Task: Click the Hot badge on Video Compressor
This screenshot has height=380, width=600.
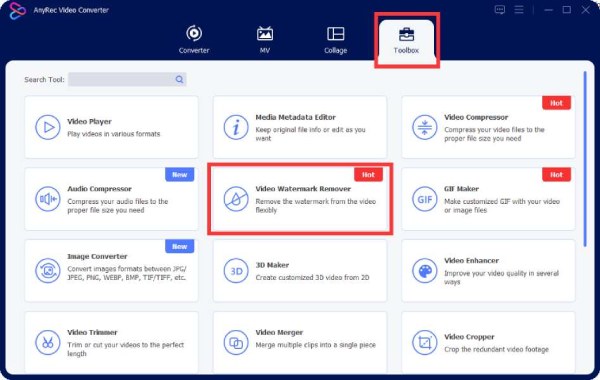Action: 556,103
